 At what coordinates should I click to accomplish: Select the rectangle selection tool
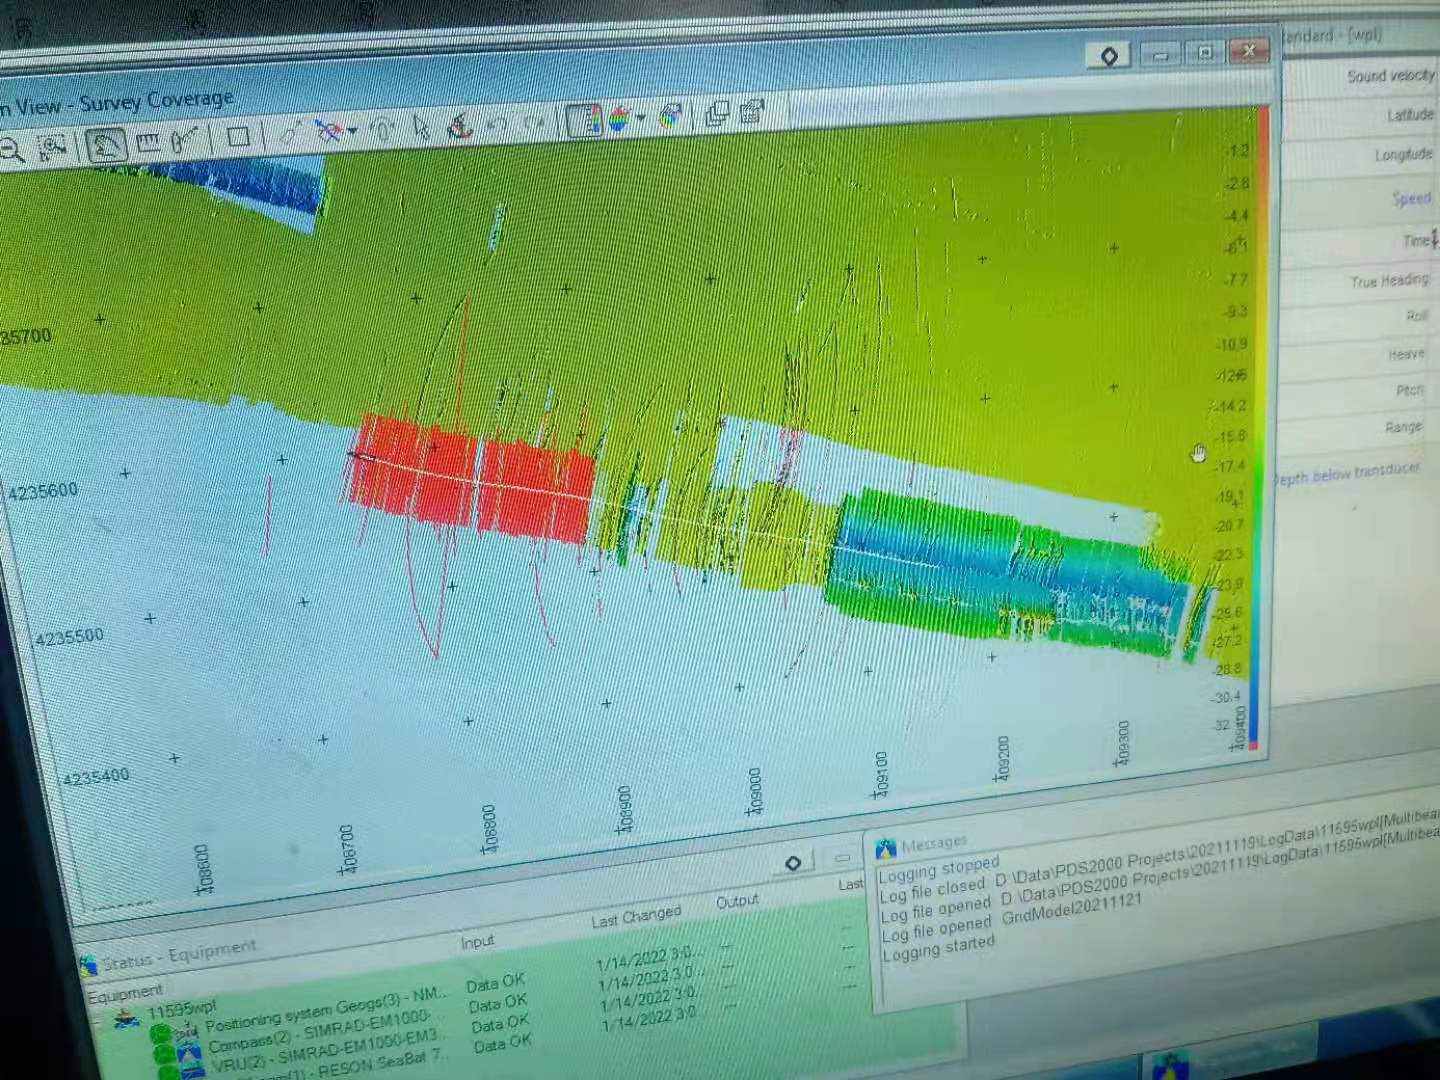(238, 136)
